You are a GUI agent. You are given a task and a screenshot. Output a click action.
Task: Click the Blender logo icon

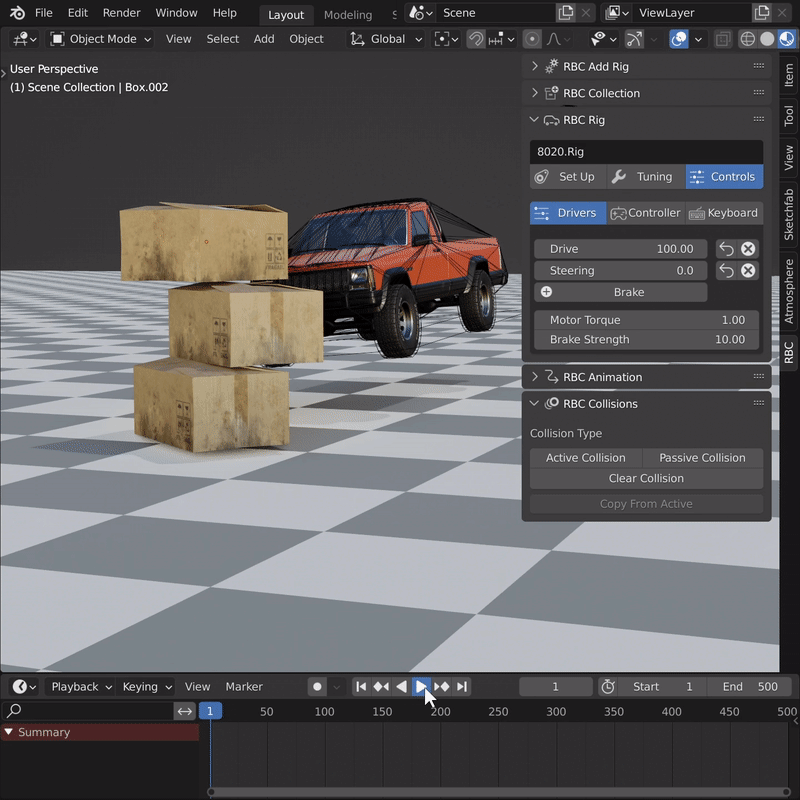[x=17, y=13]
